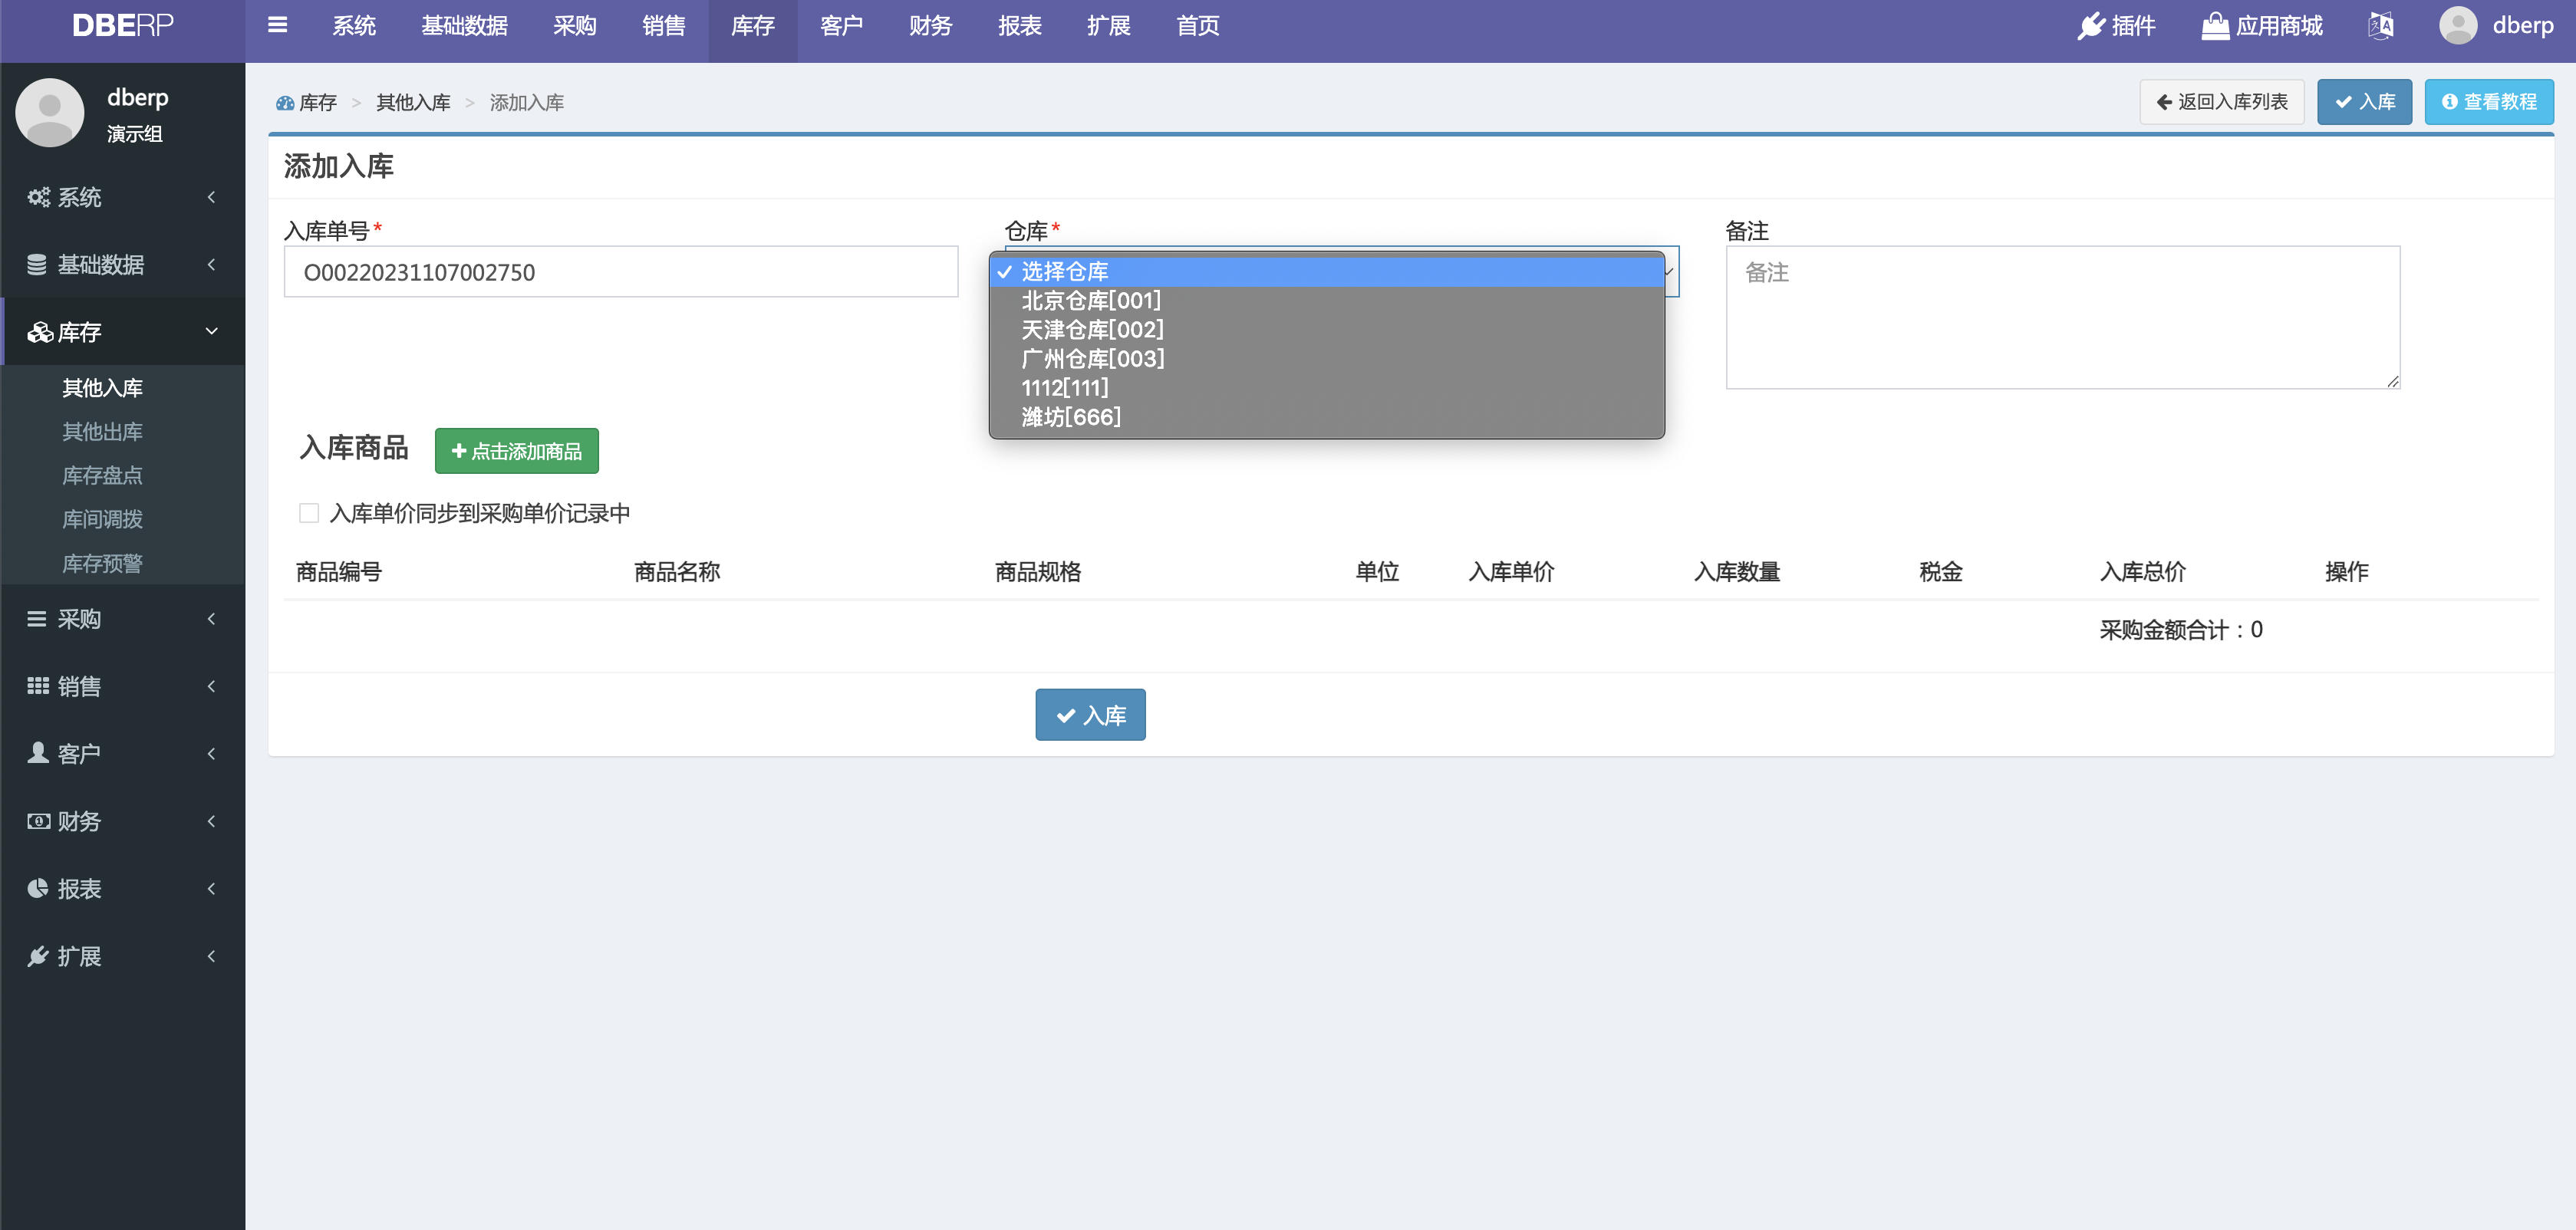
Task: Expand the 基础数据 sidebar chevron
Action: coord(211,264)
